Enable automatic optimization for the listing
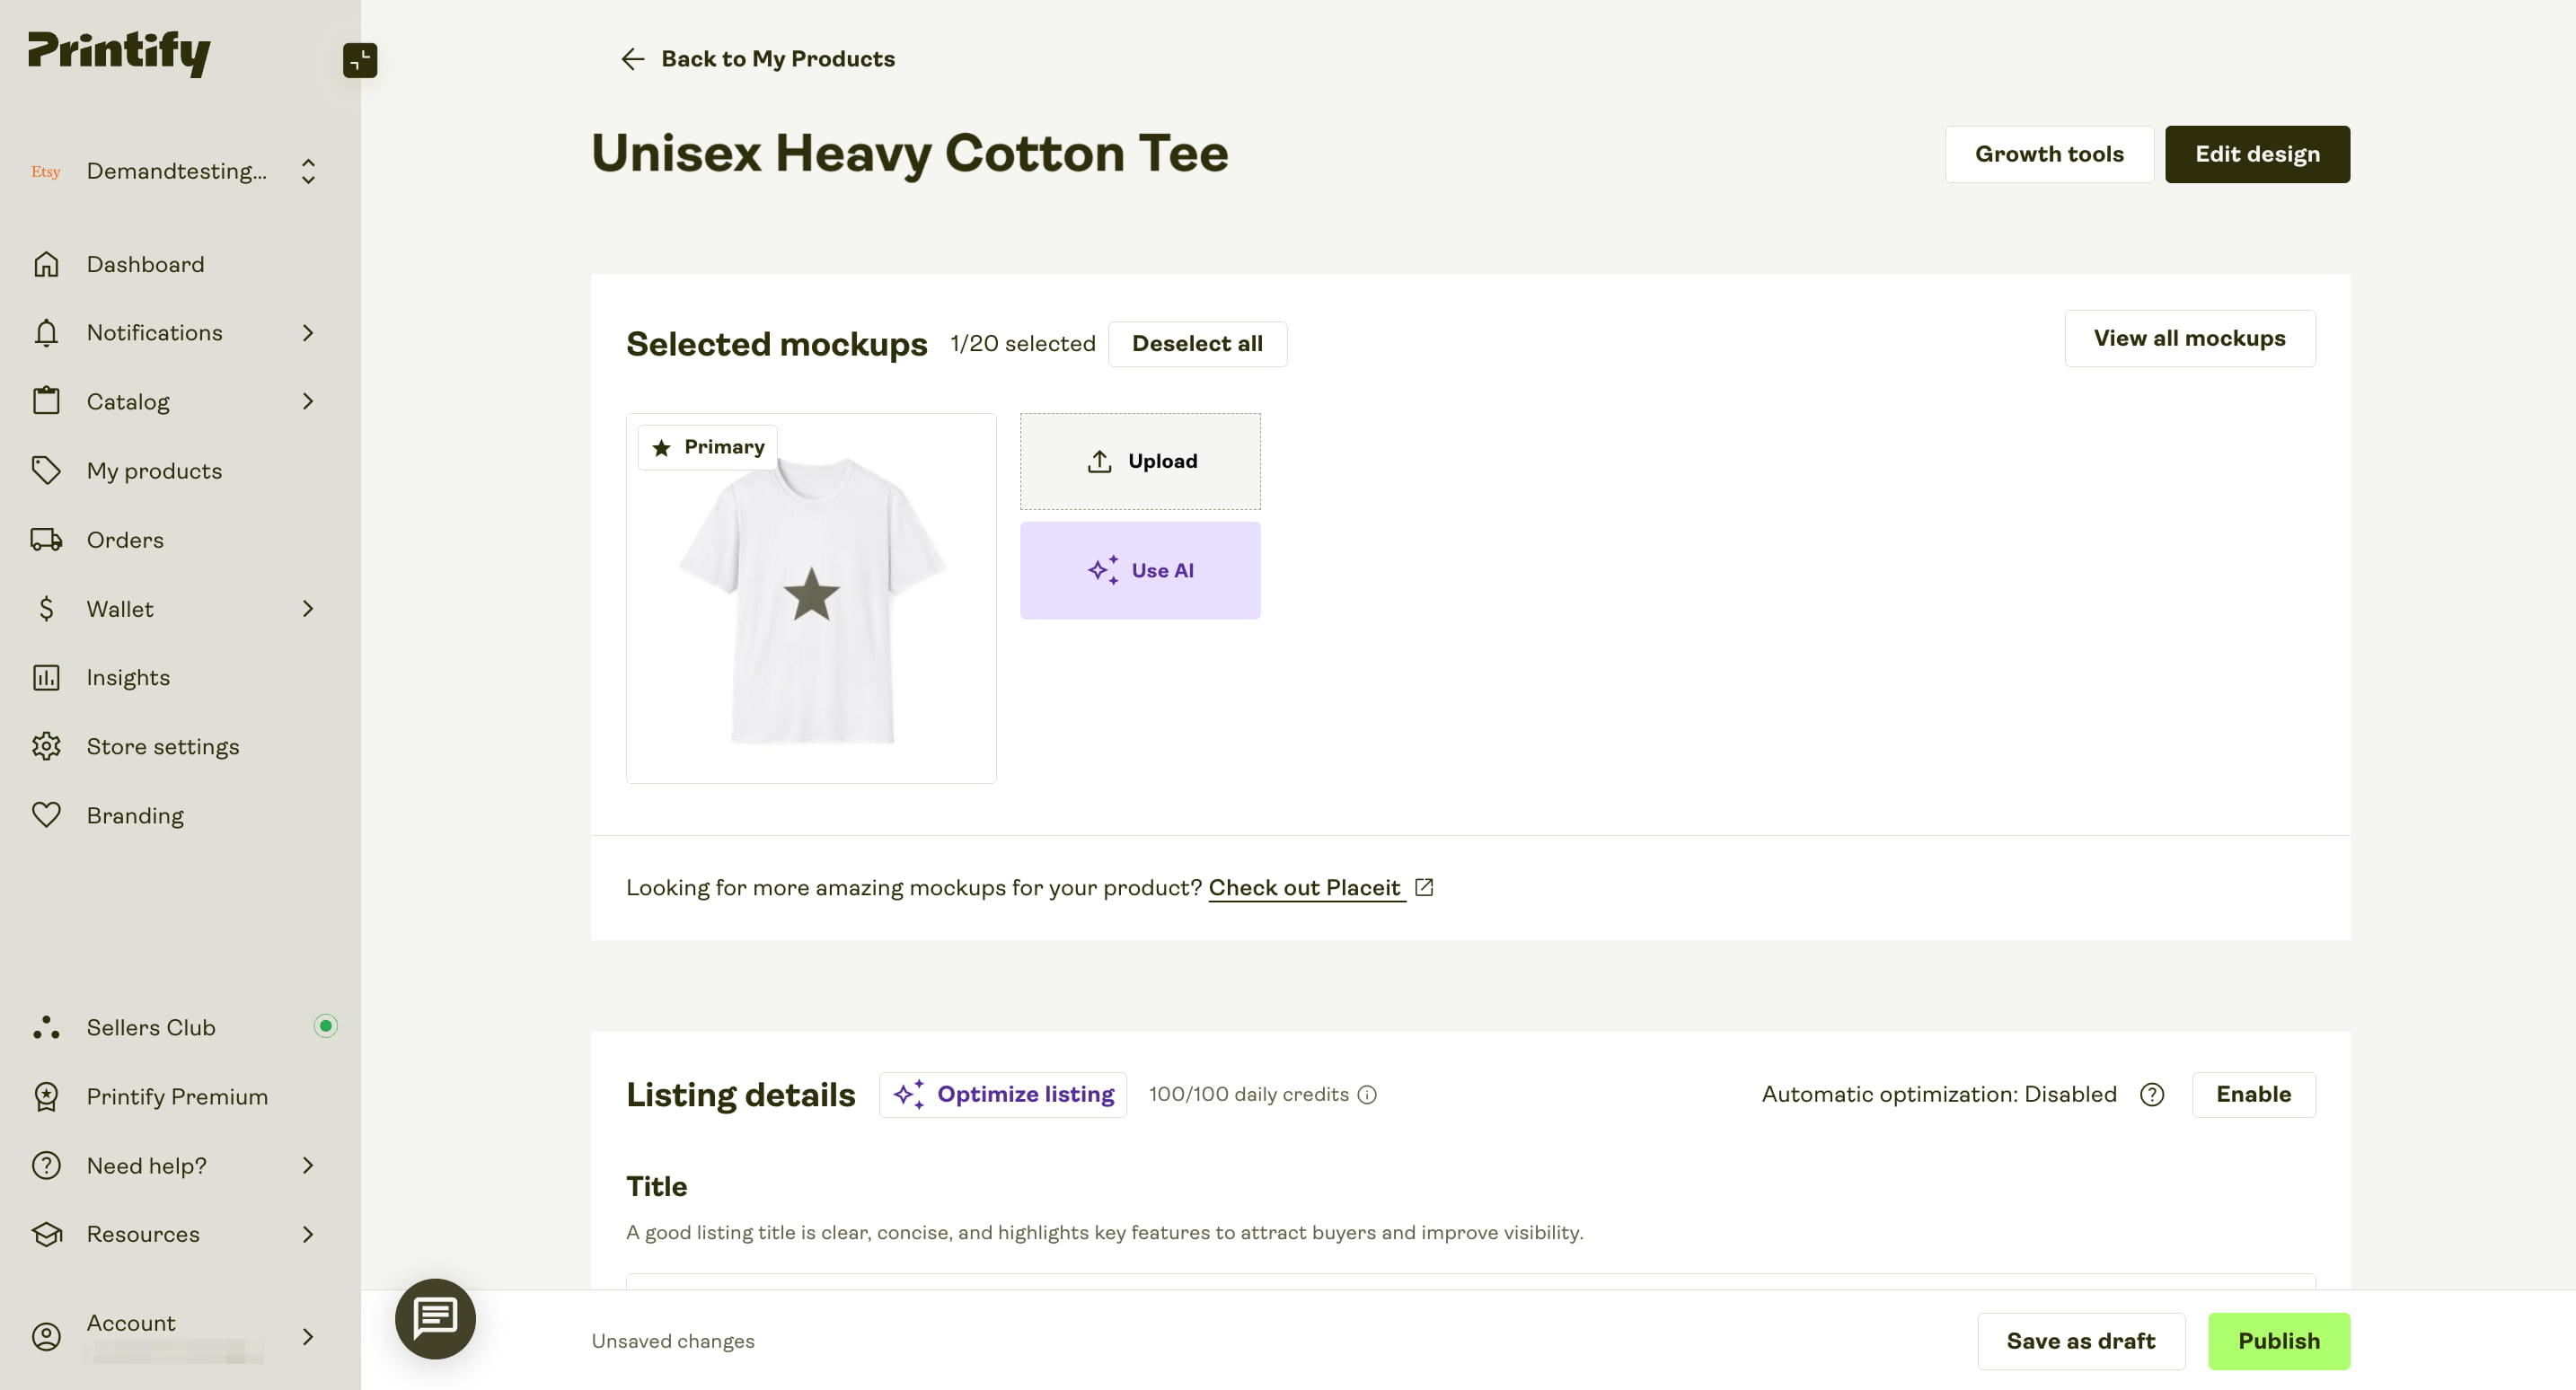The image size is (2576, 1390). tap(2253, 1094)
